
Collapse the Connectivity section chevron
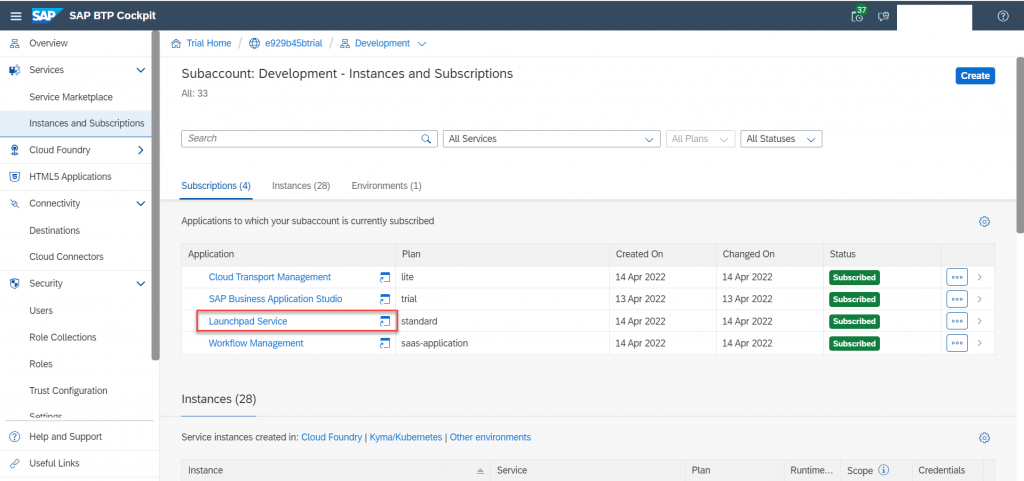140,204
